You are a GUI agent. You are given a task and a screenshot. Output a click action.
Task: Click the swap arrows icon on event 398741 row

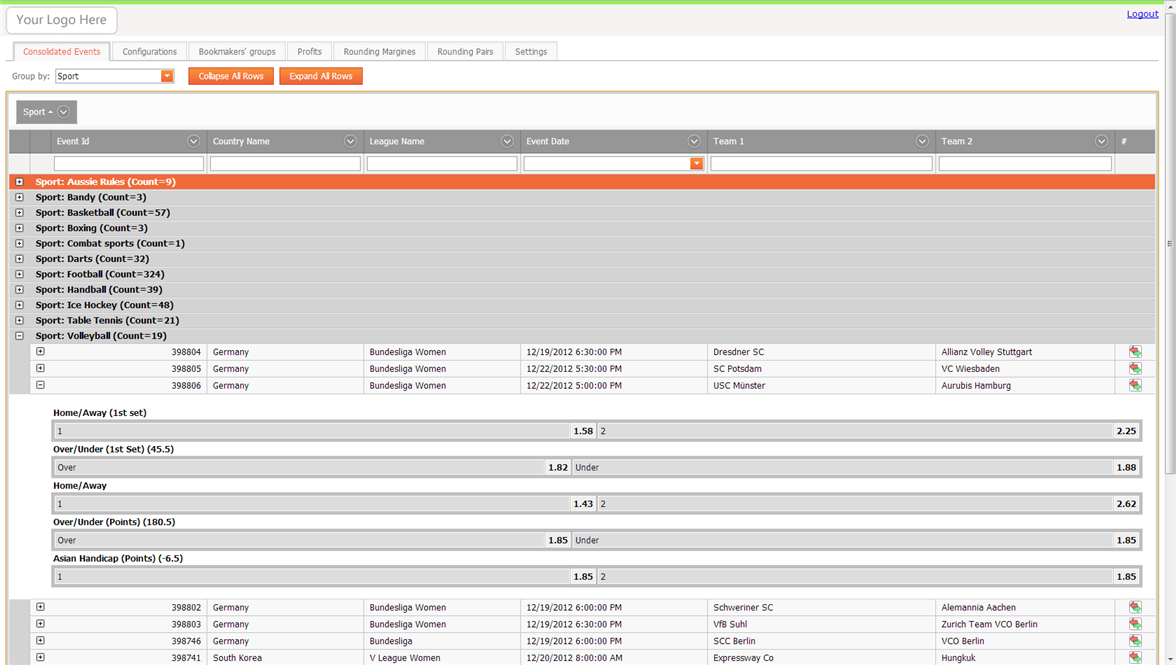(1135, 657)
